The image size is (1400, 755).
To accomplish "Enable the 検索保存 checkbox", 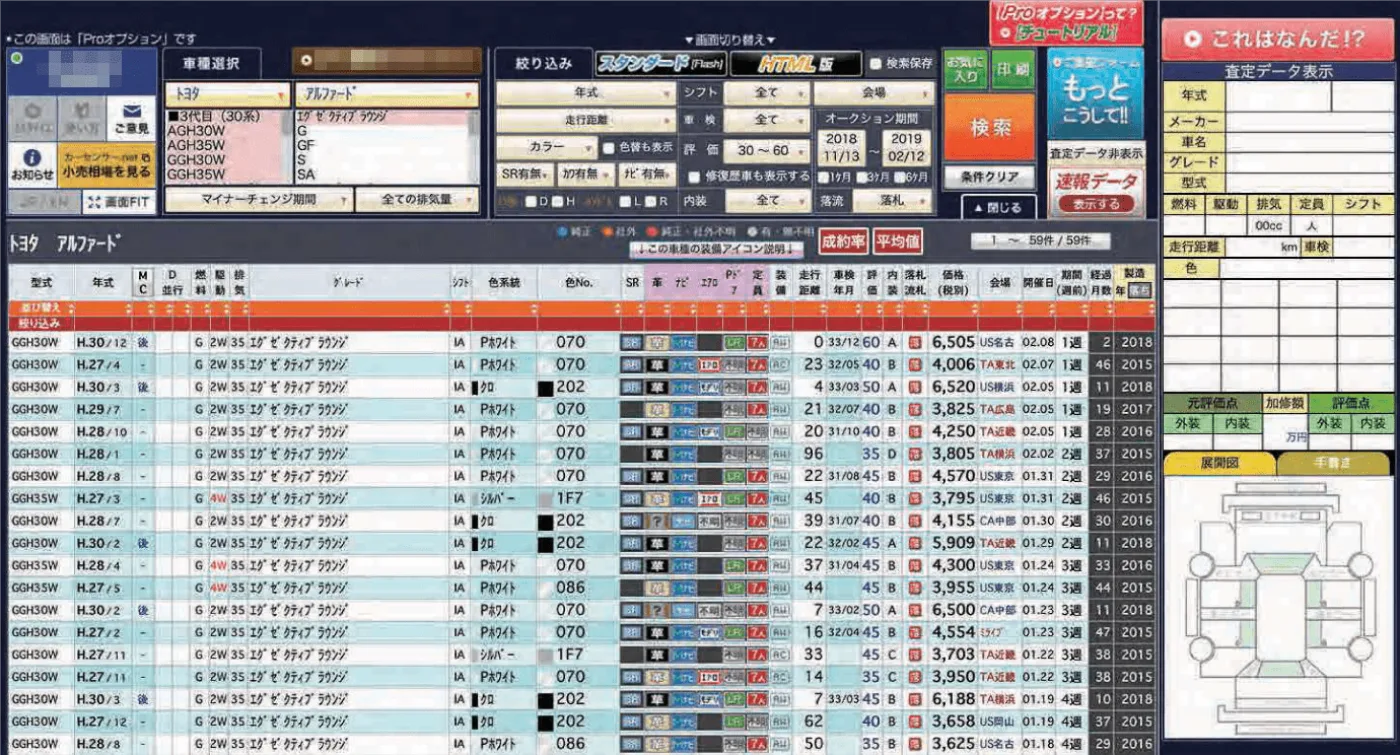I will [876, 64].
